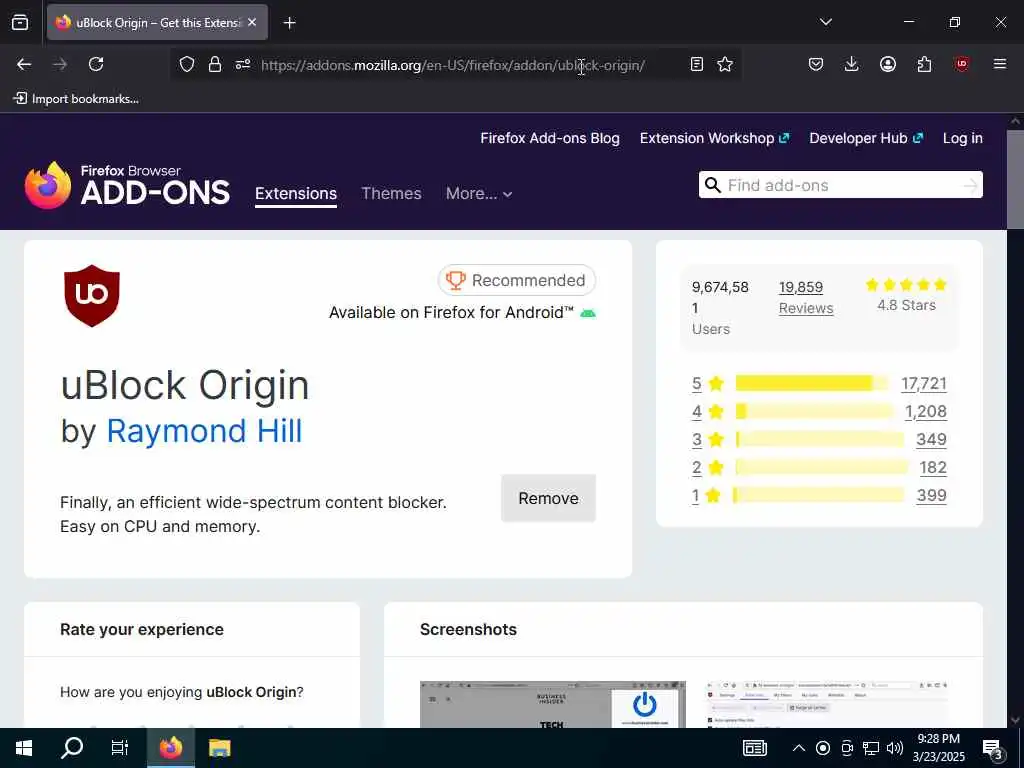The height and width of the screenshot is (768, 1024).
Task: Open News and interests taskbar icon
Action: [x=755, y=748]
